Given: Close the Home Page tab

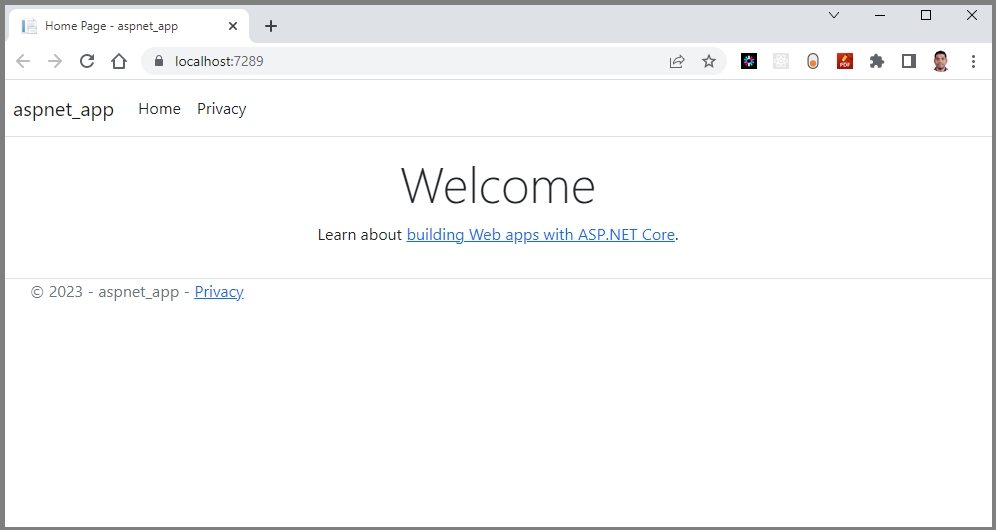Looking at the screenshot, I should pyautogui.click(x=233, y=26).
